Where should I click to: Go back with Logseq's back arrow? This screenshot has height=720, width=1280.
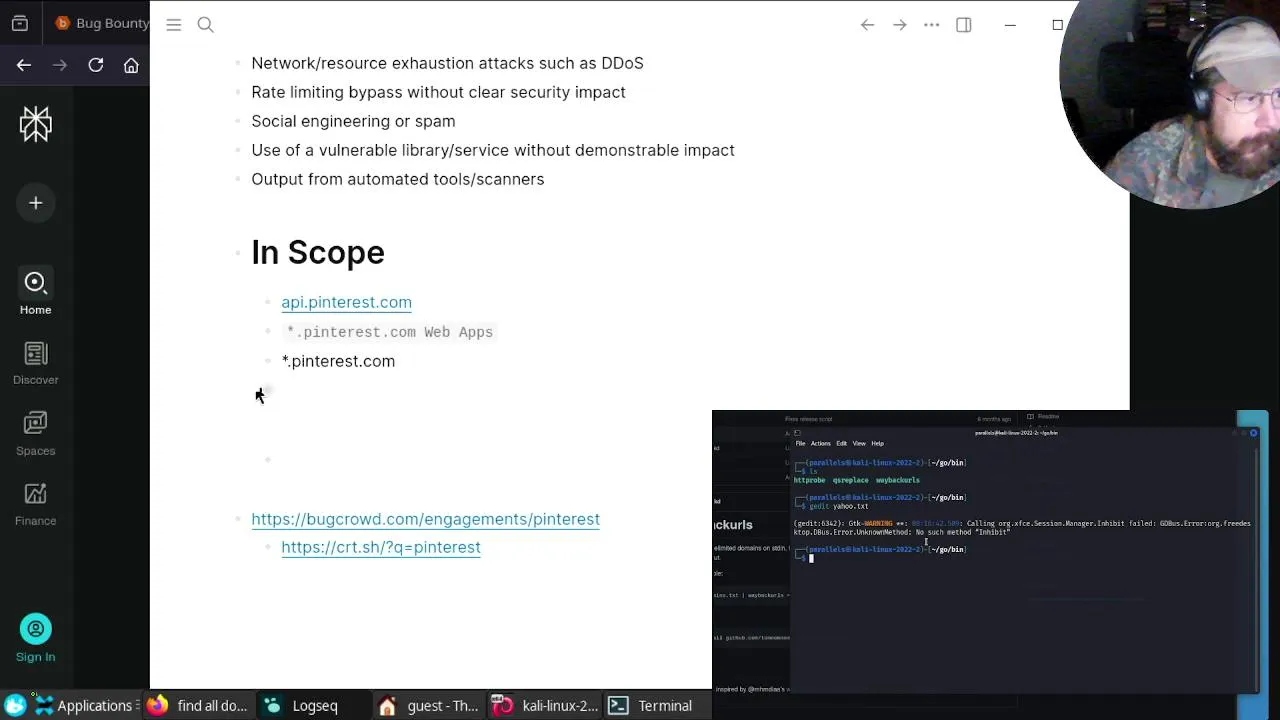tap(868, 25)
